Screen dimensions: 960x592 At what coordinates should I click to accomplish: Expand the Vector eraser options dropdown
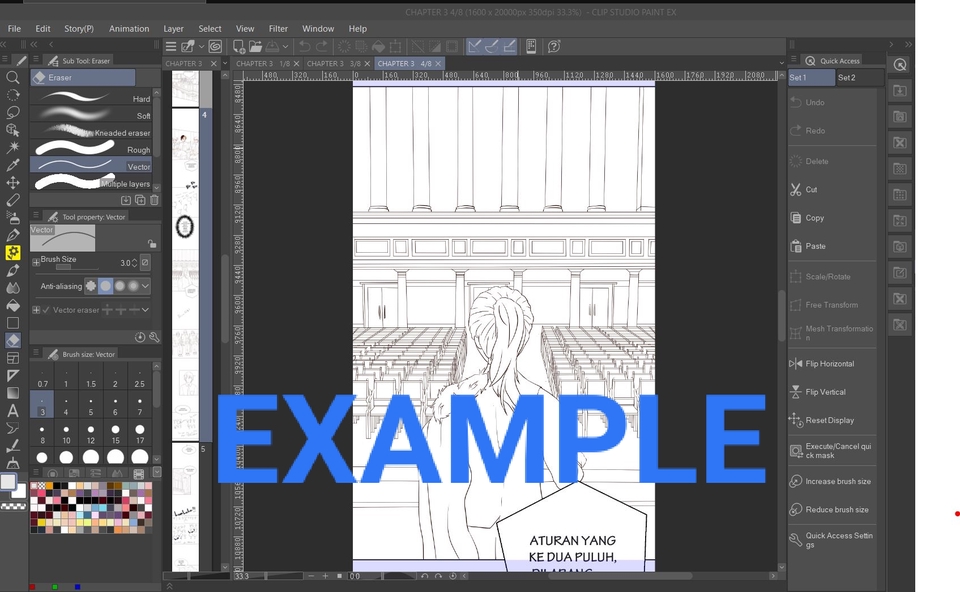[x=144, y=310]
